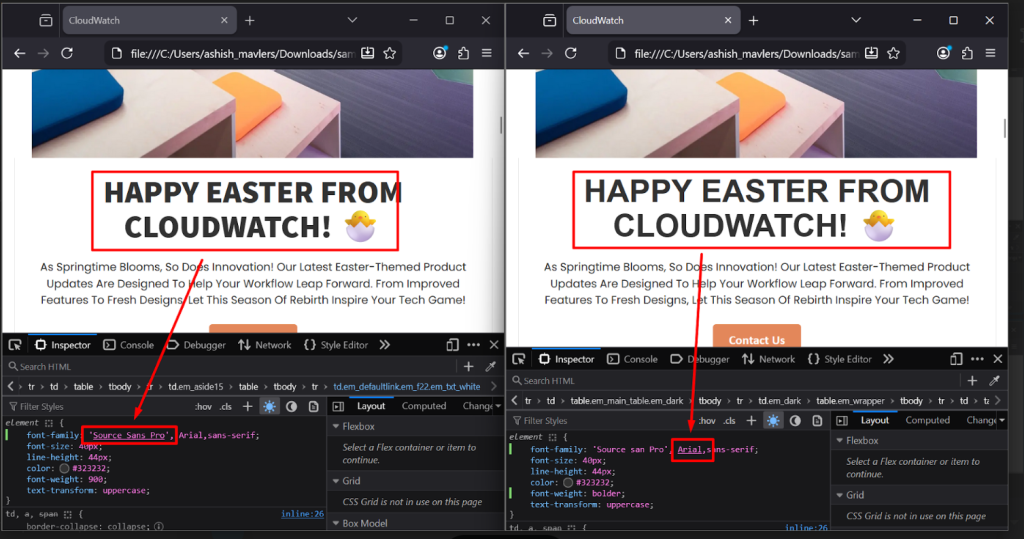Viewport: 1024px width, 539px height.
Task: Show more devtools tabs chevron in right window
Action: tap(888, 359)
